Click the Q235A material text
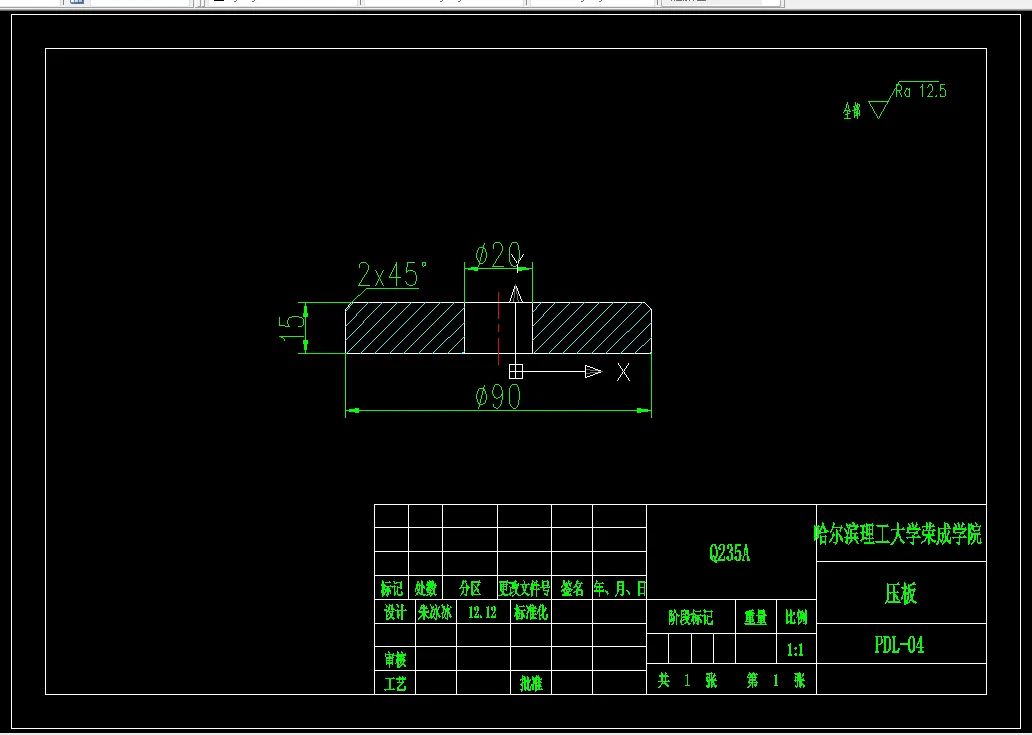The height and width of the screenshot is (735, 1032). (x=730, y=553)
